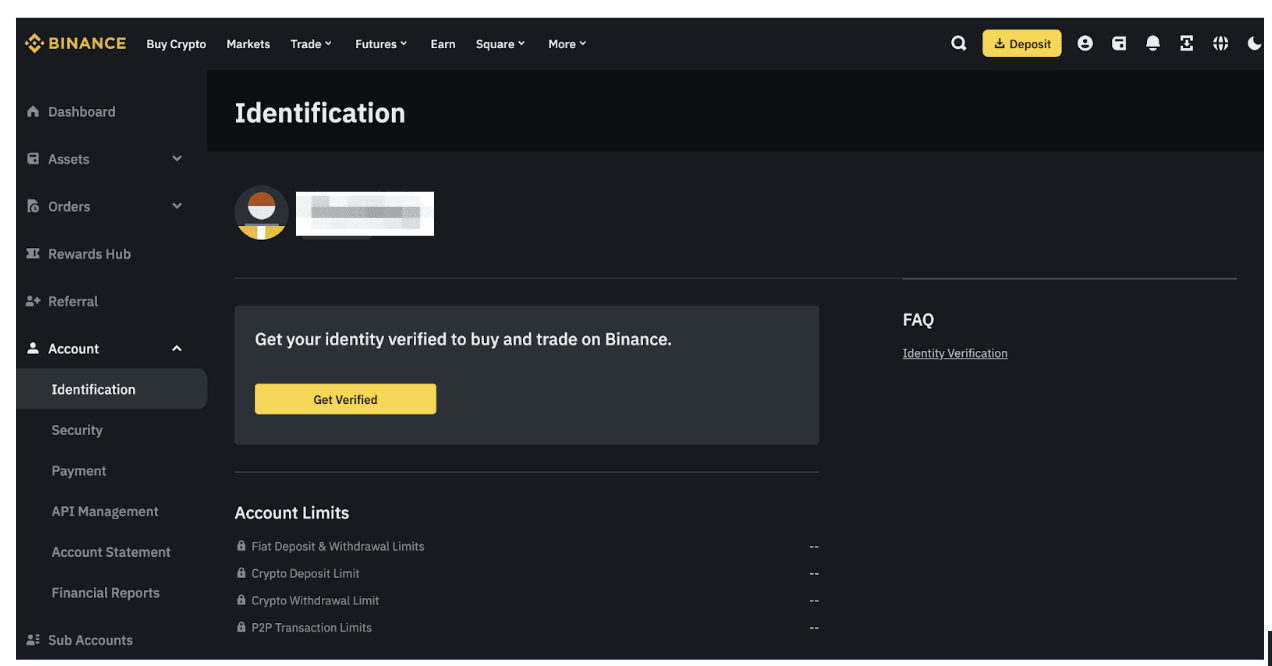
Task: Click the search magnifier icon
Action: pyautogui.click(x=958, y=44)
